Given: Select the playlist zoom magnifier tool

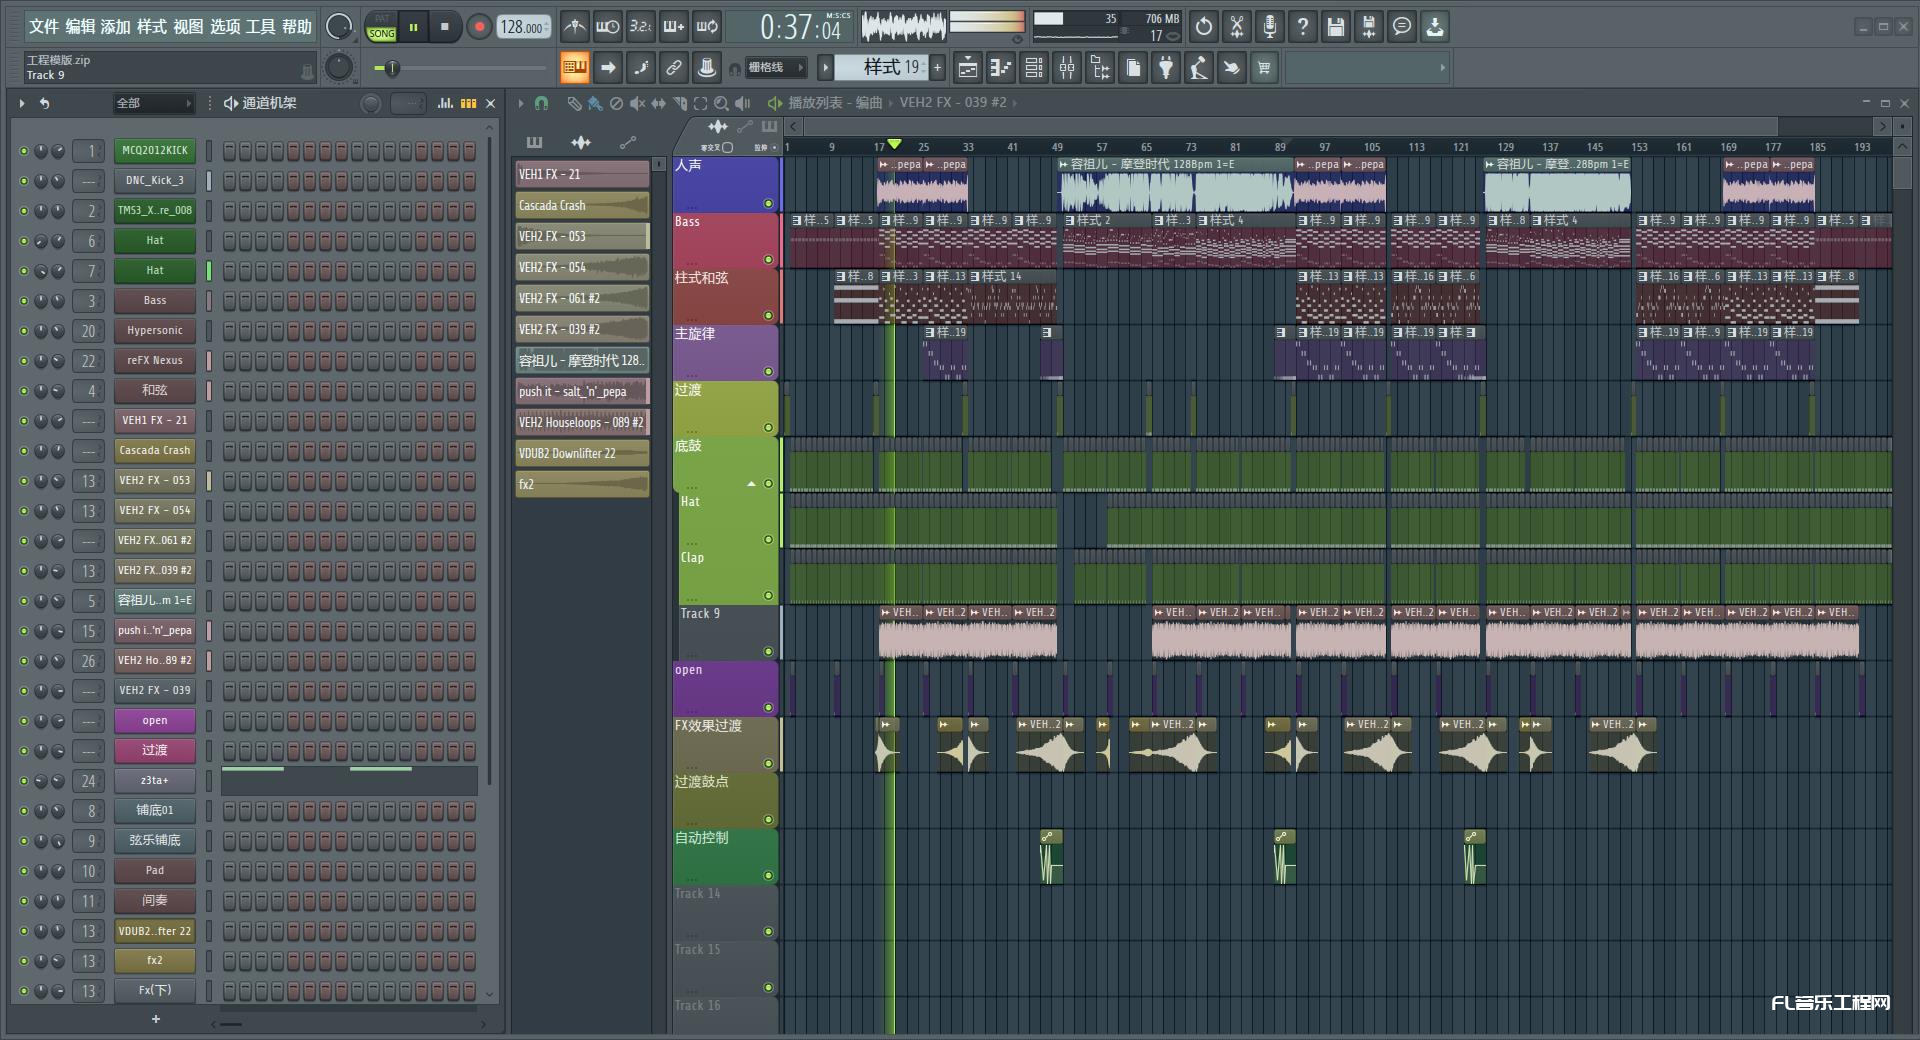Looking at the screenshot, I should (721, 103).
